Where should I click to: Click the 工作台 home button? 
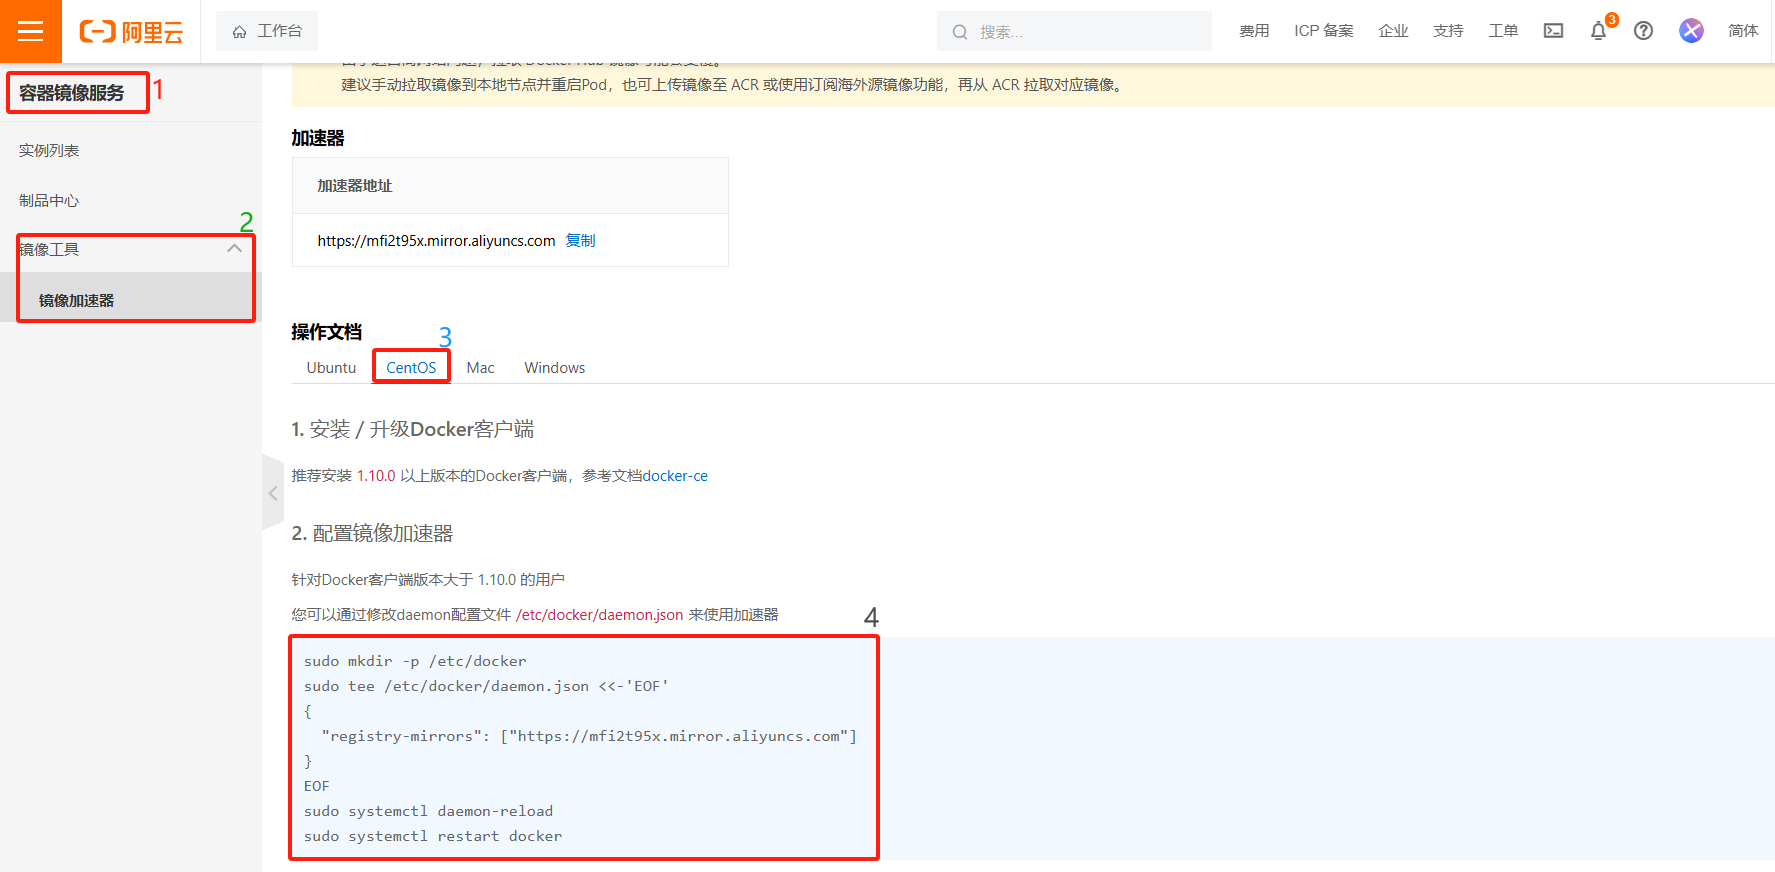point(267,31)
